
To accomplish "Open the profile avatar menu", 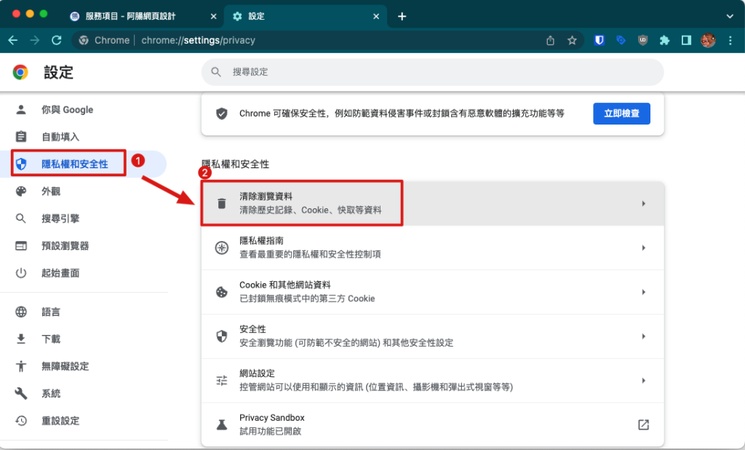I will pyautogui.click(x=708, y=40).
